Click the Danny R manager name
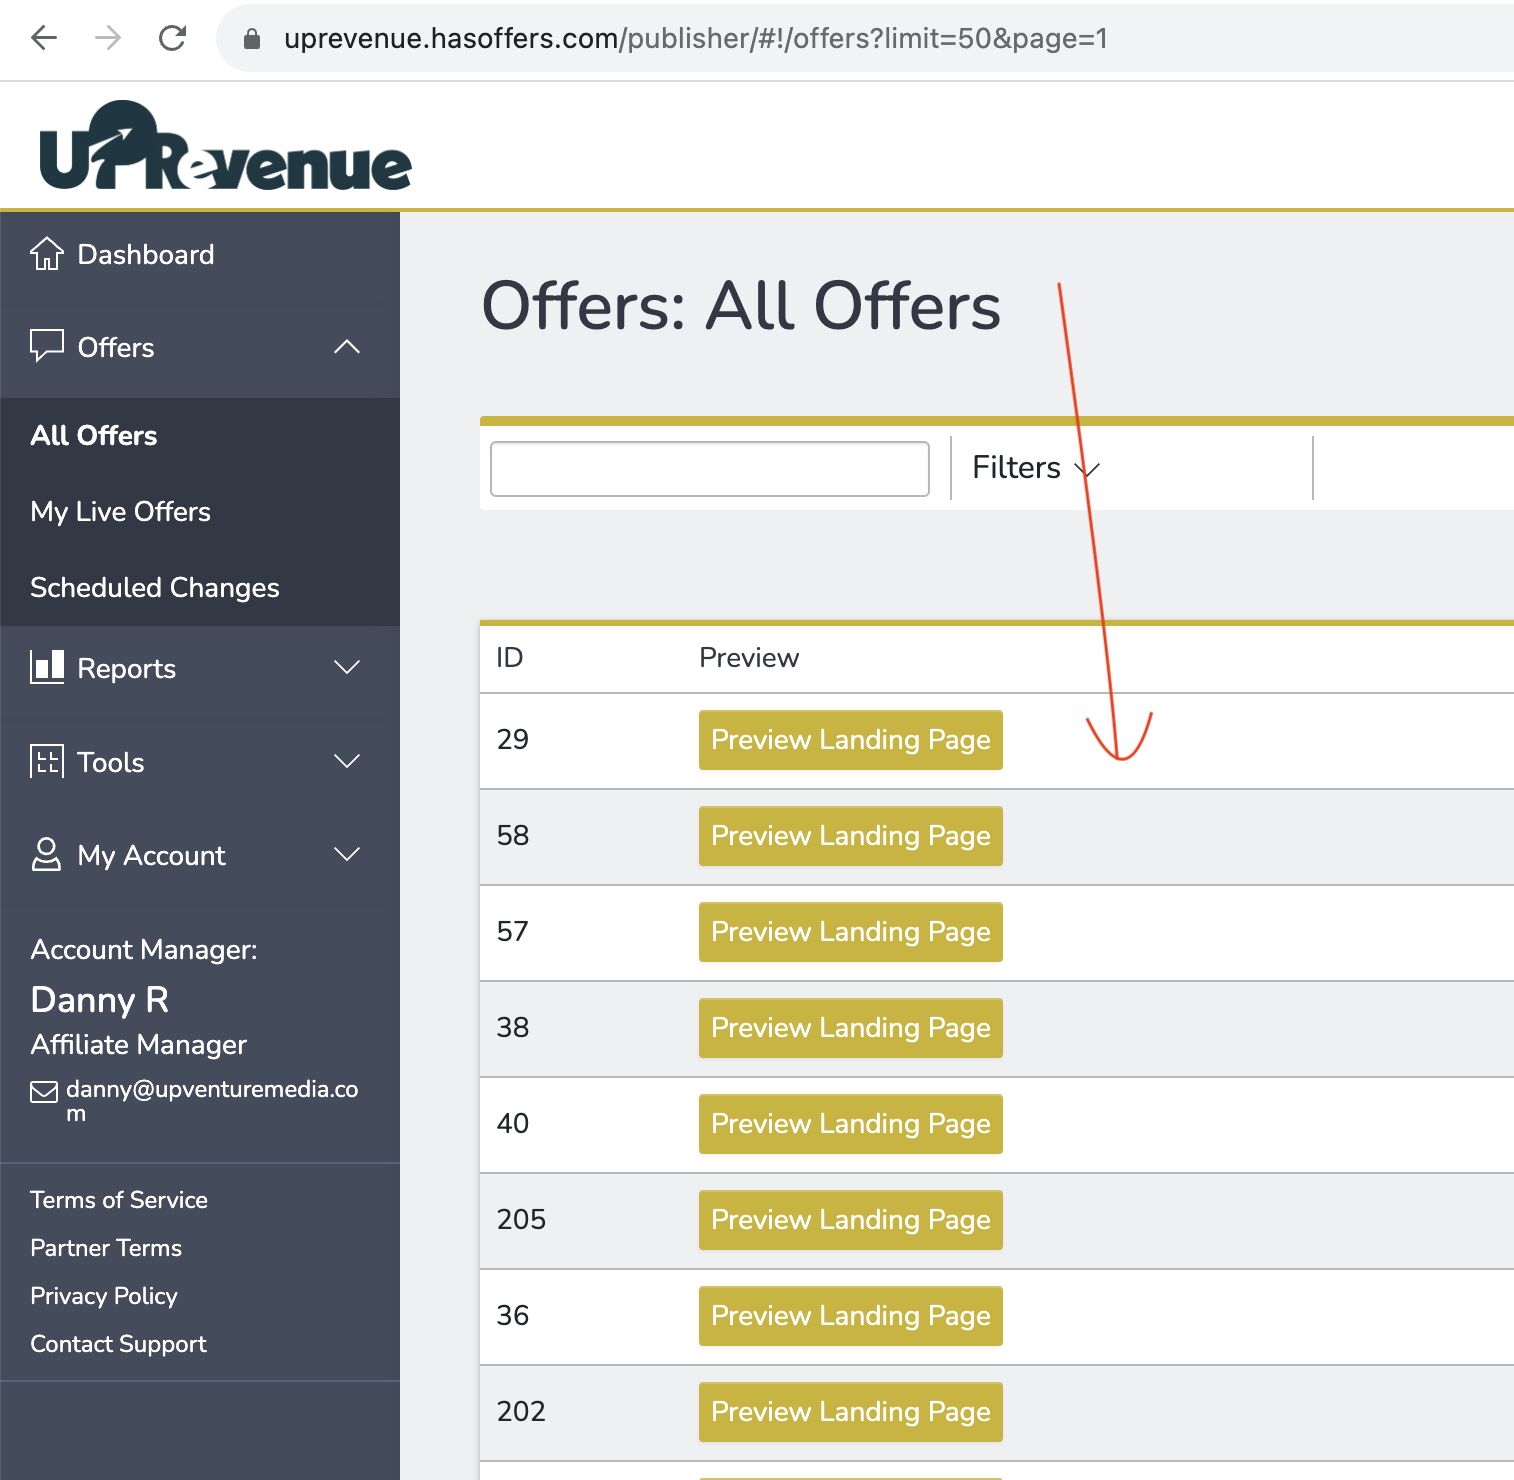Screen dimensions: 1514x1480 coord(100,1000)
